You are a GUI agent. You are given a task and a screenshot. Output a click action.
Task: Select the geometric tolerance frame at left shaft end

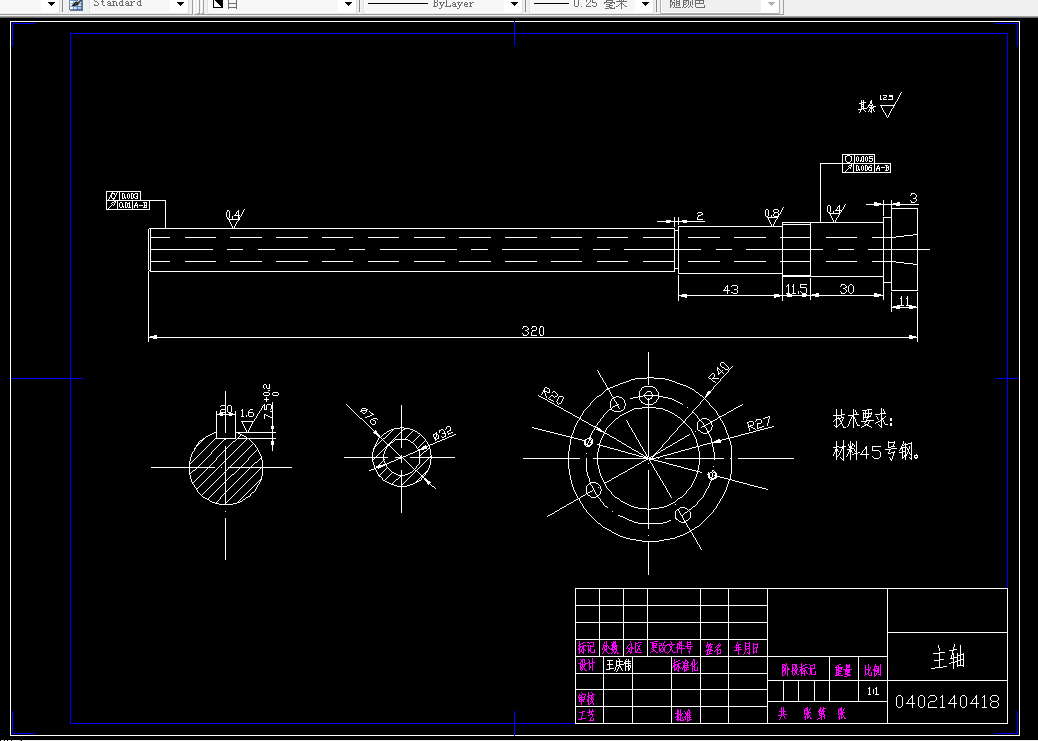[x=128, y=201]
